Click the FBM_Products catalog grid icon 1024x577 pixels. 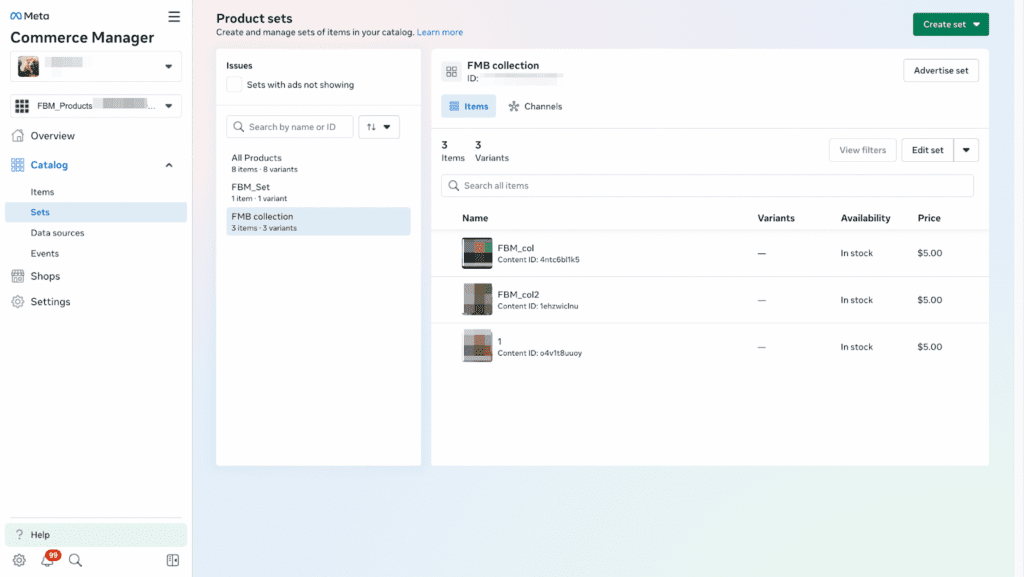[22, 106]
